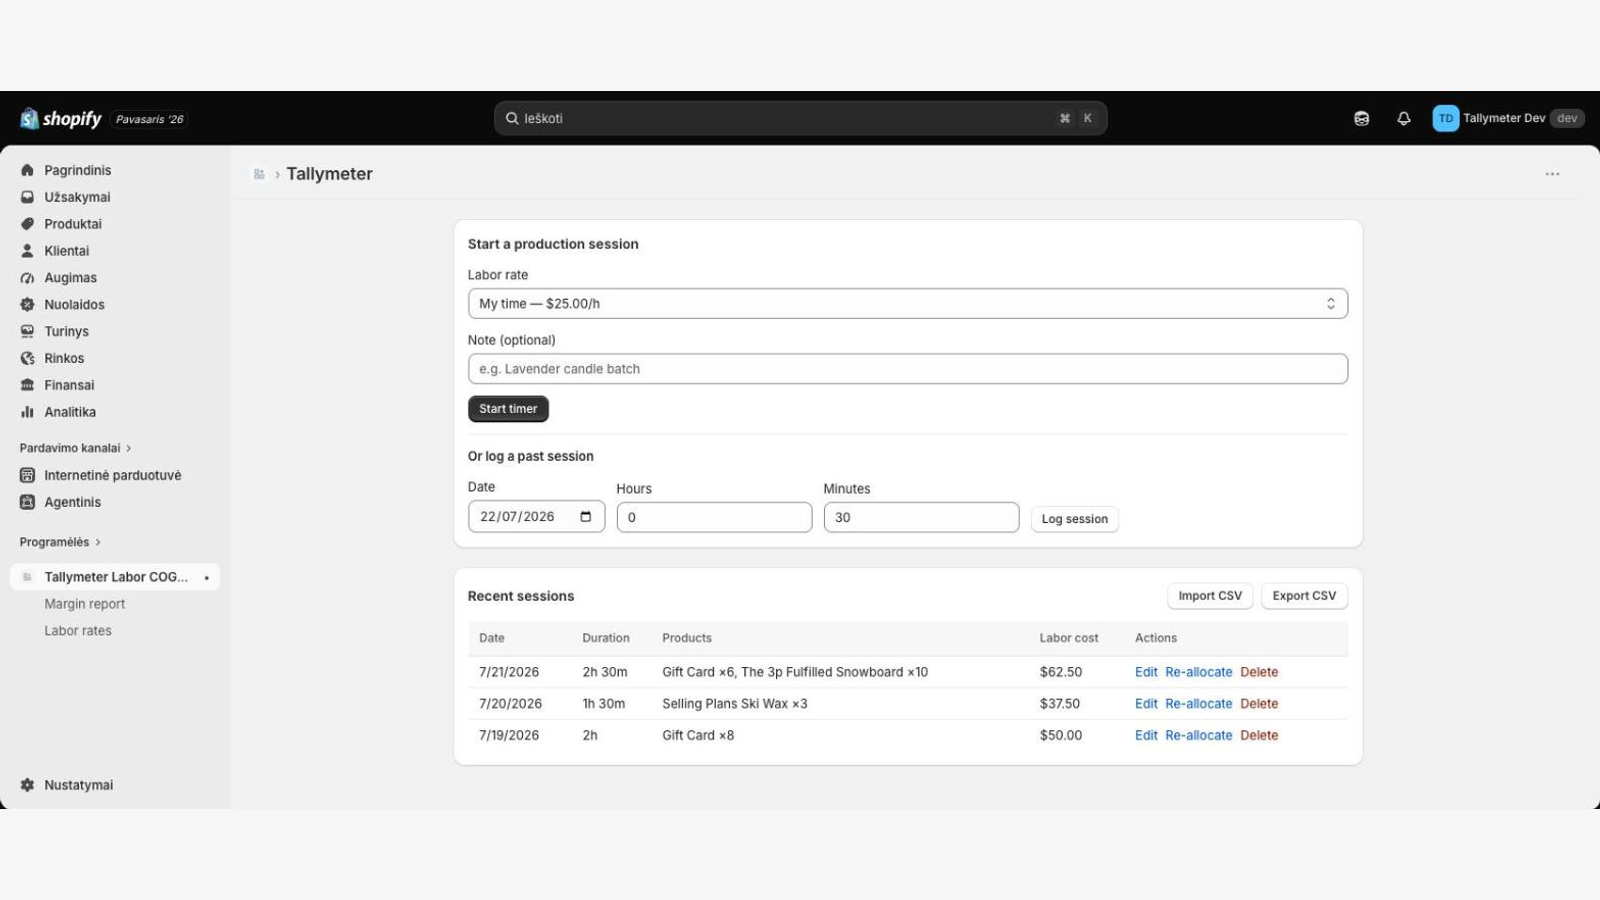Click the Užsakymai orders icon
The width and height of the screenshot is (1600, 900).
pyautogui.click(x=27, y=197)
